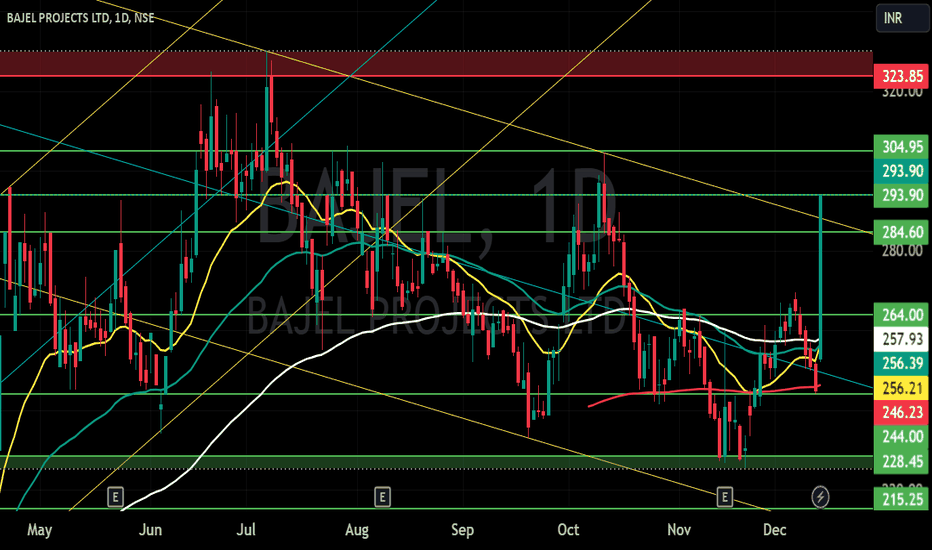The image size is (932, 550).
Task: Click the Aug label on time axis
Action: coord(357,530)
